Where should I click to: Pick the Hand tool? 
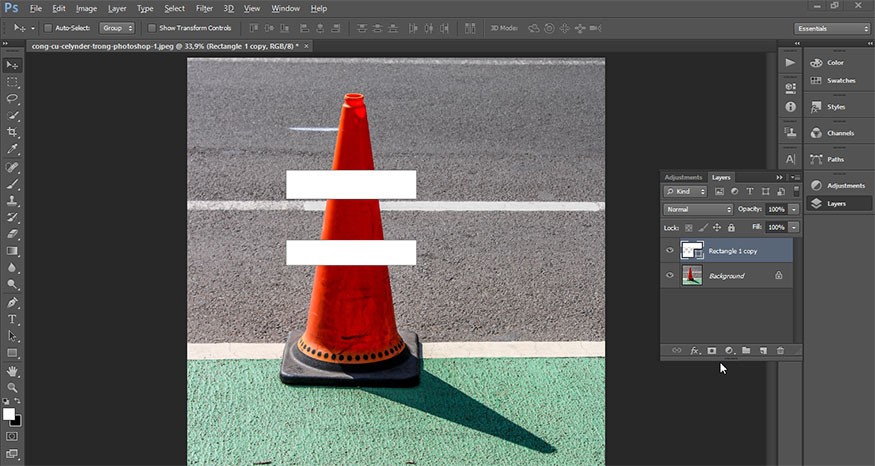point(13,370)
